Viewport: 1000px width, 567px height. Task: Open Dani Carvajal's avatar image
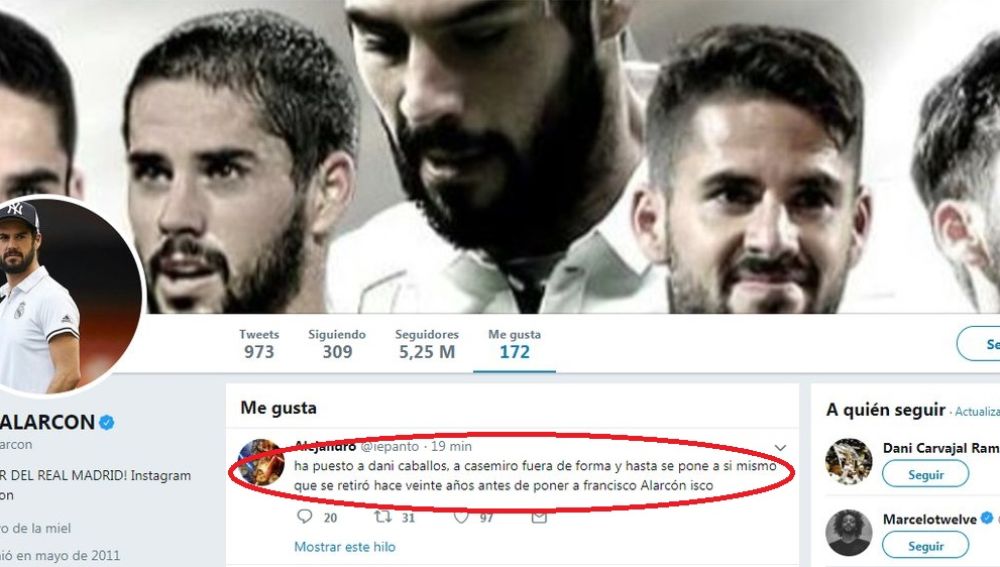tap(848, 462)
